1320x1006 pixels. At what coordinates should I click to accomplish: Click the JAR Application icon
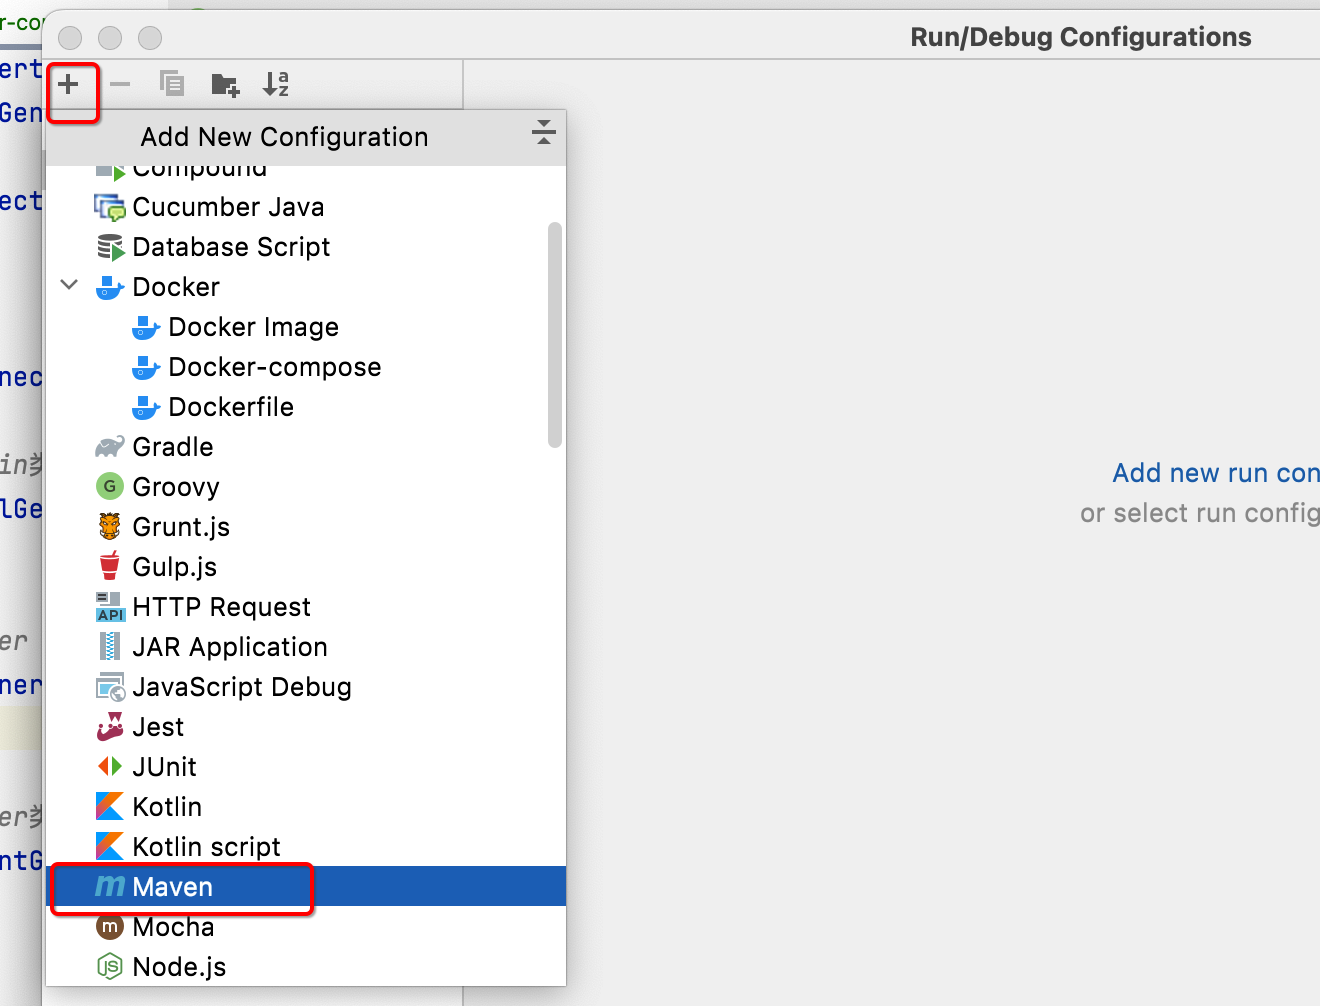coord(110,646)
